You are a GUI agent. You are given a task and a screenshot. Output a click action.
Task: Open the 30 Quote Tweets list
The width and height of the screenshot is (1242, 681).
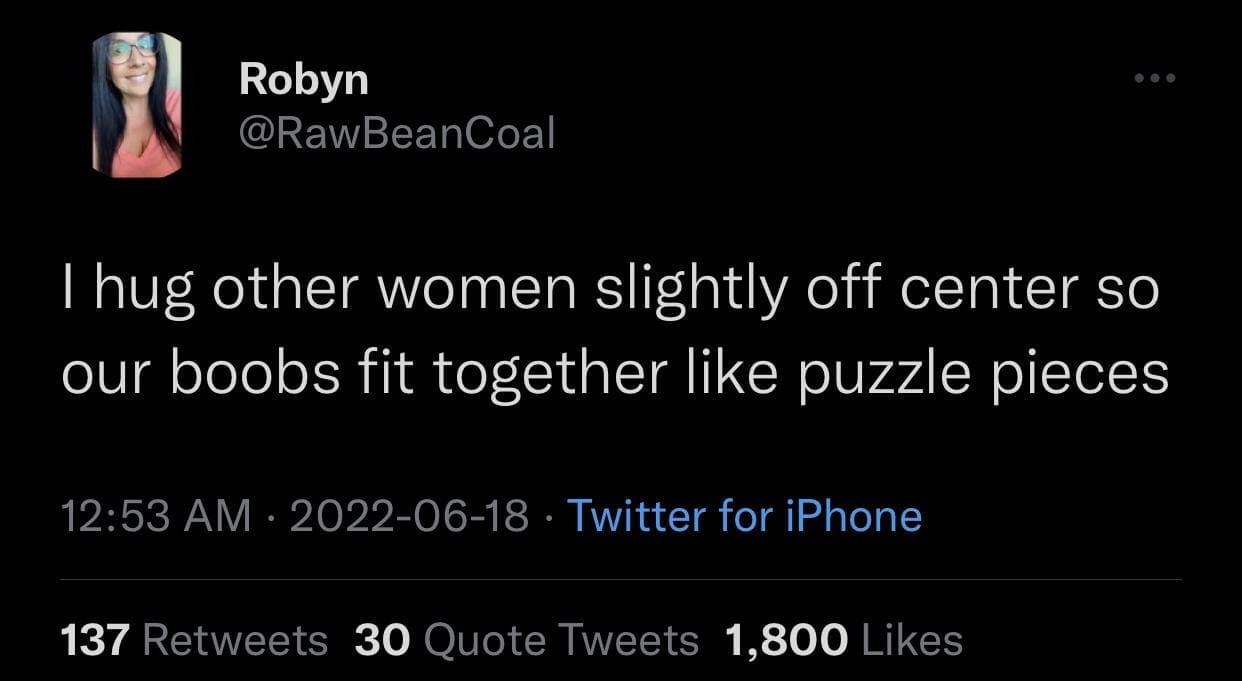[527, 640]
